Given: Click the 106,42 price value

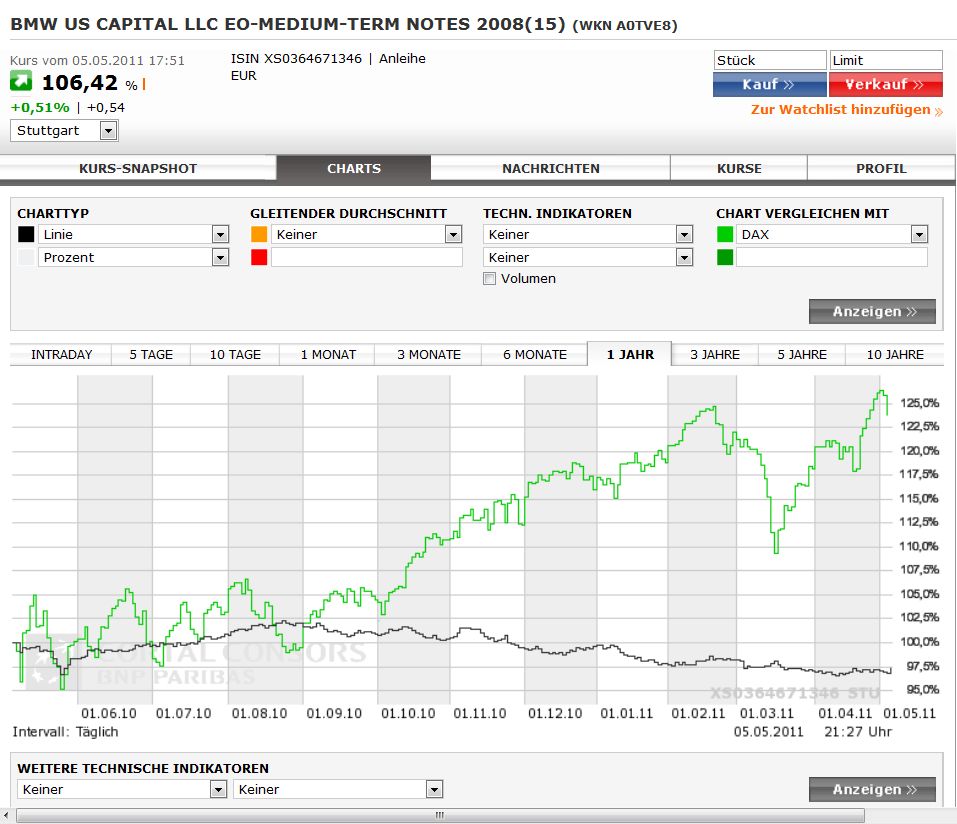Looking at the screenshot, I should pyautogui.click(x=79, y=82).
